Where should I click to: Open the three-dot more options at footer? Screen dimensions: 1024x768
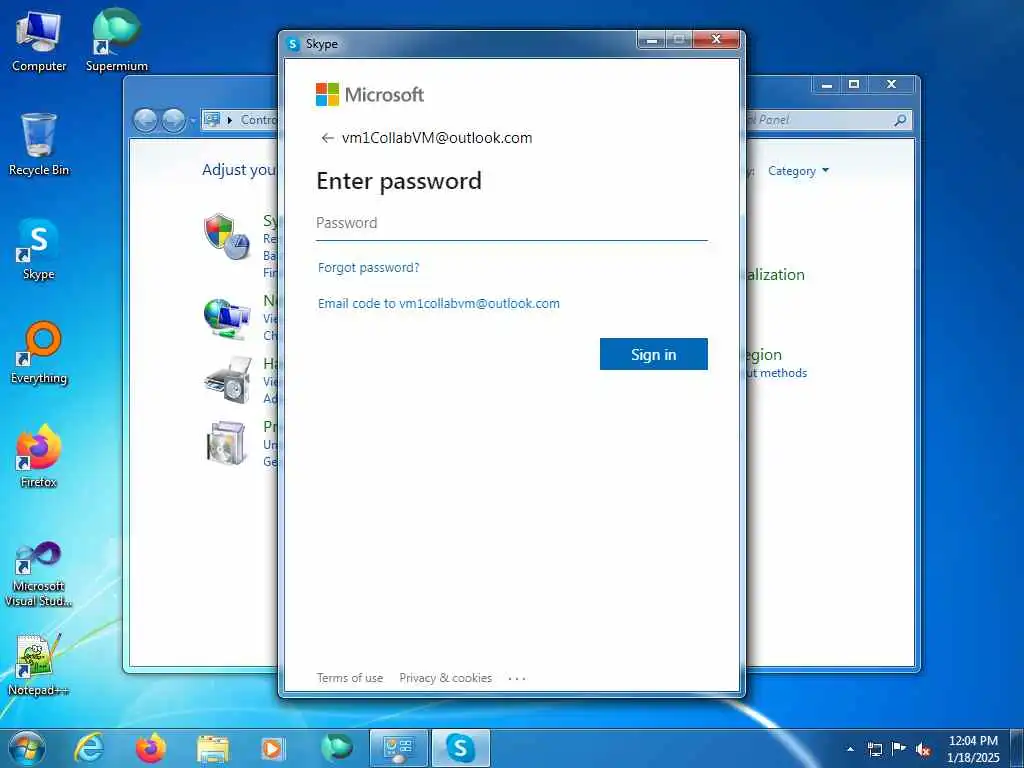coord(517,679)
